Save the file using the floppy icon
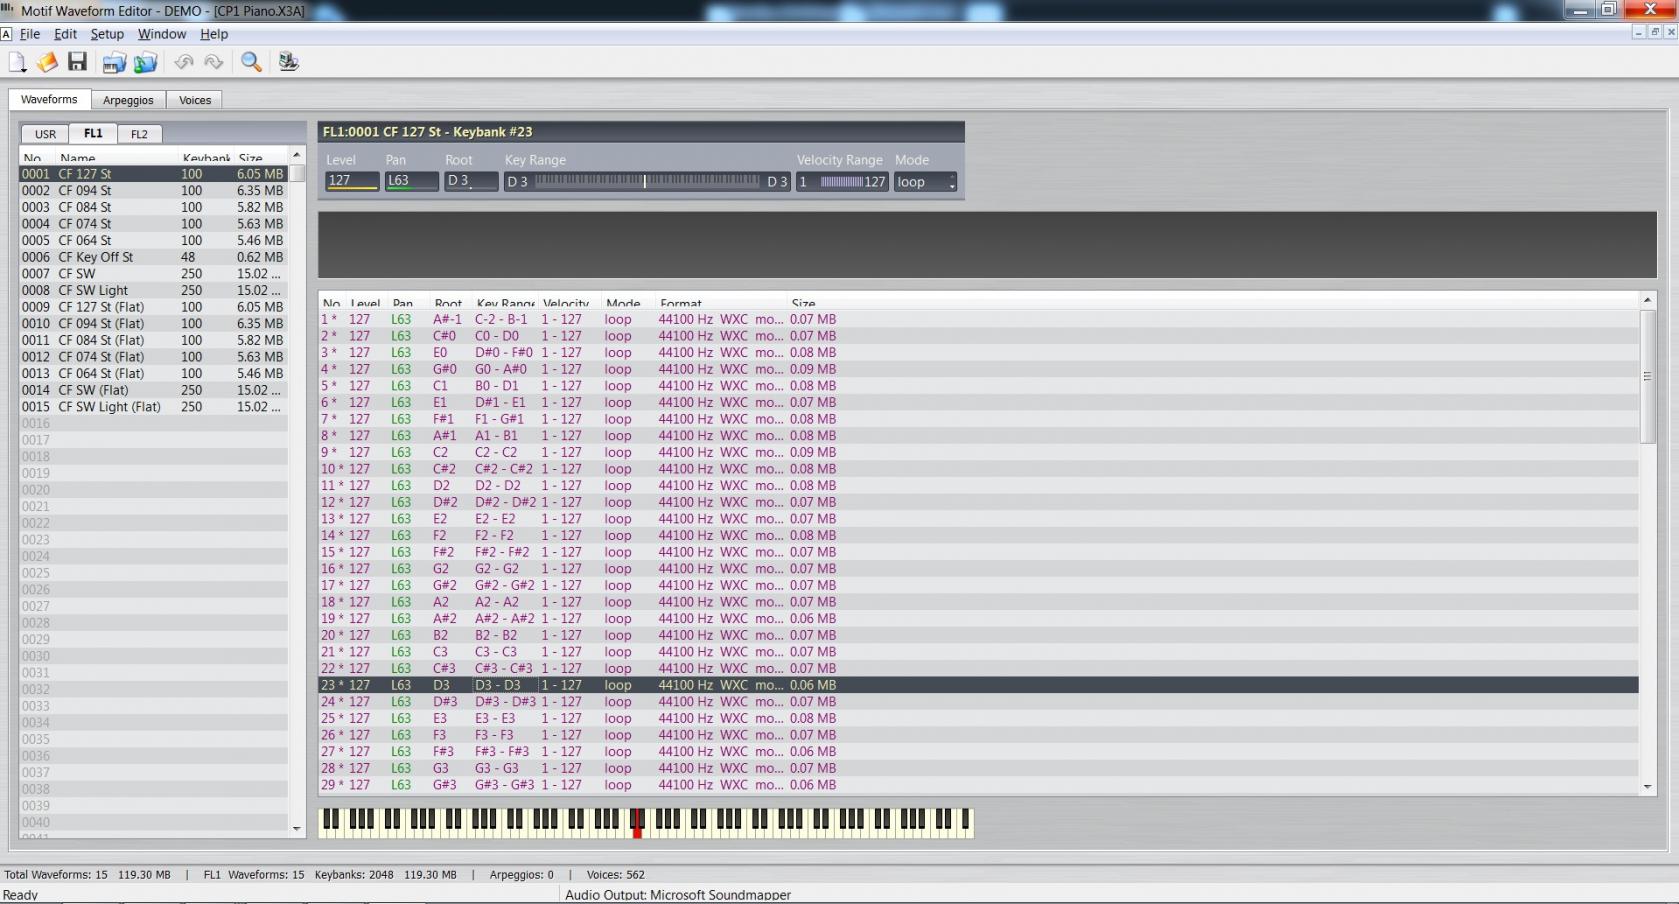This screenshot has height=904, width=1679. 77,62
